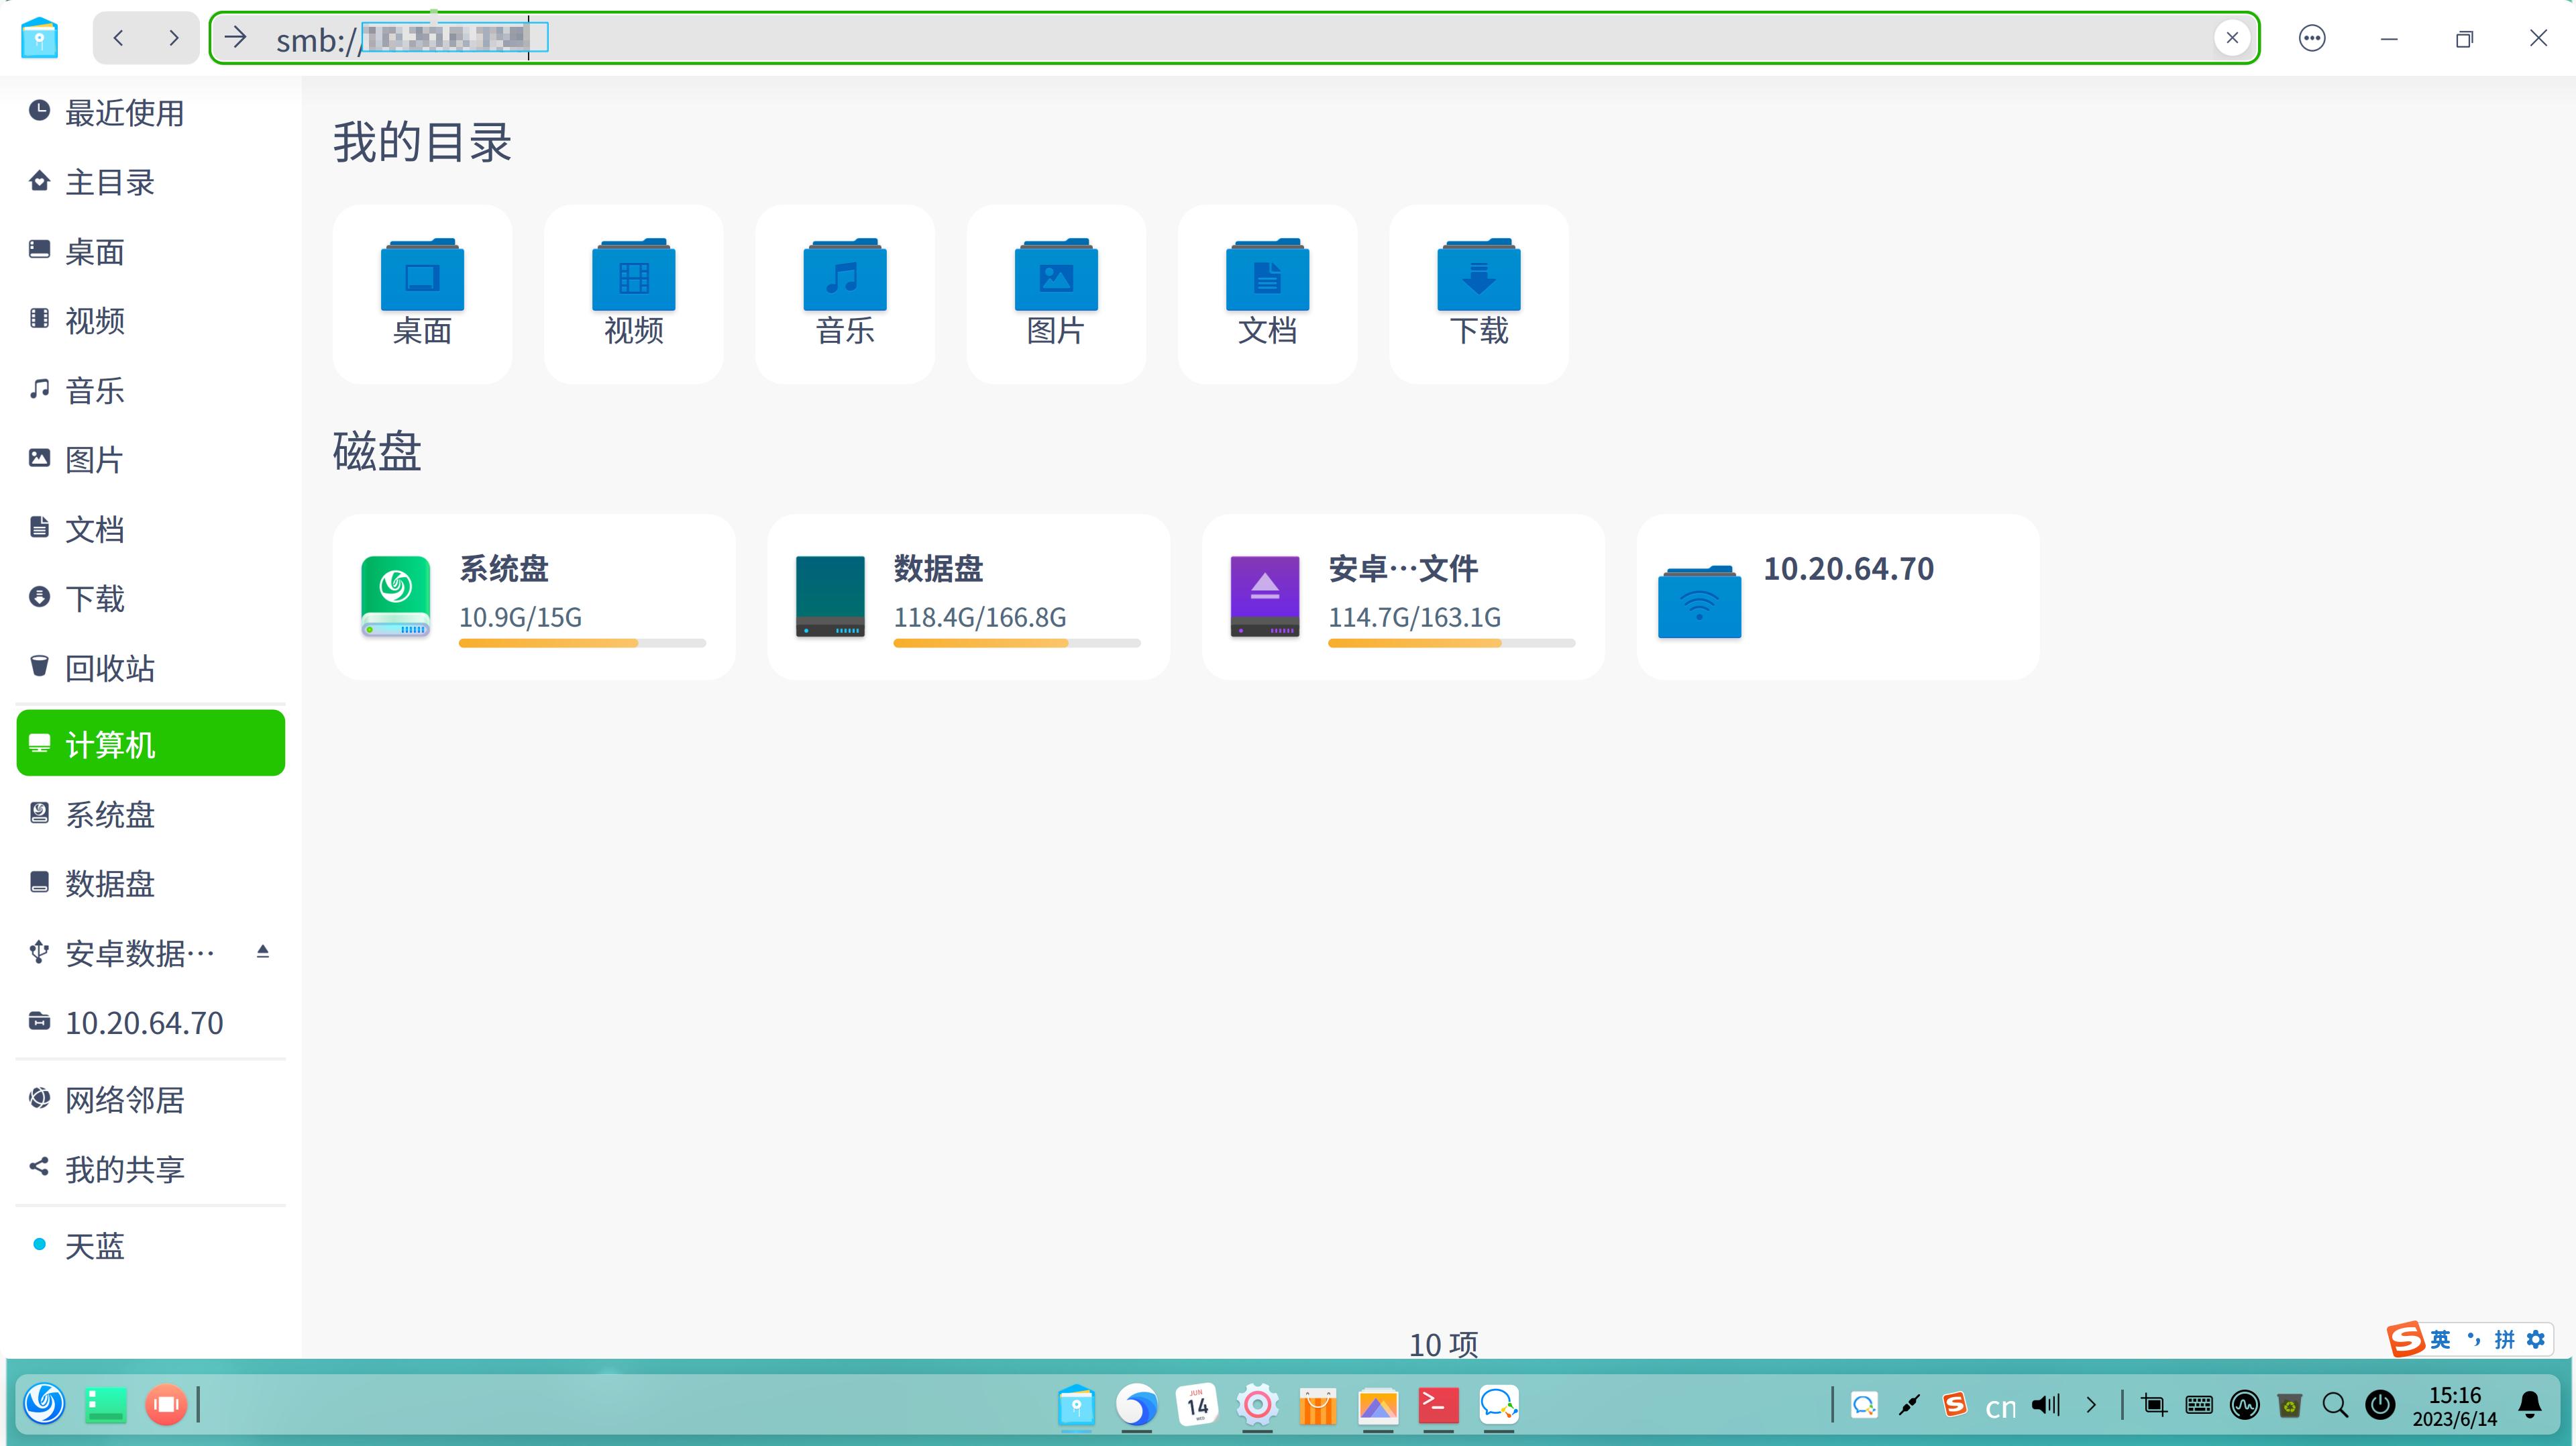This screenshot has width=2576, height=1446.
Task: Click the screenshot tool tray icon
Action: point(2154,1405)
